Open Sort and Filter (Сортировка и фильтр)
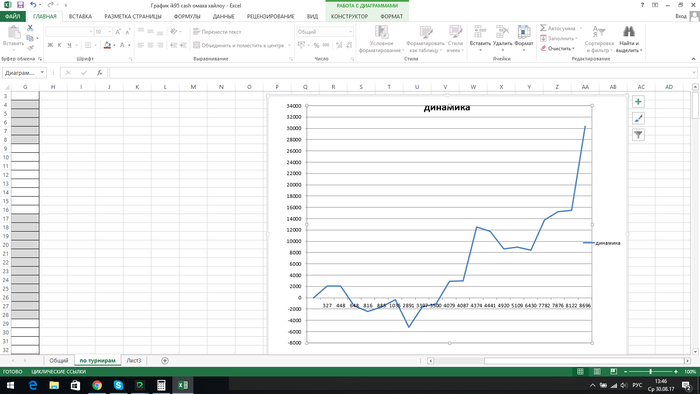Viewport: 700px width, 394px height. tap(599, 39)
